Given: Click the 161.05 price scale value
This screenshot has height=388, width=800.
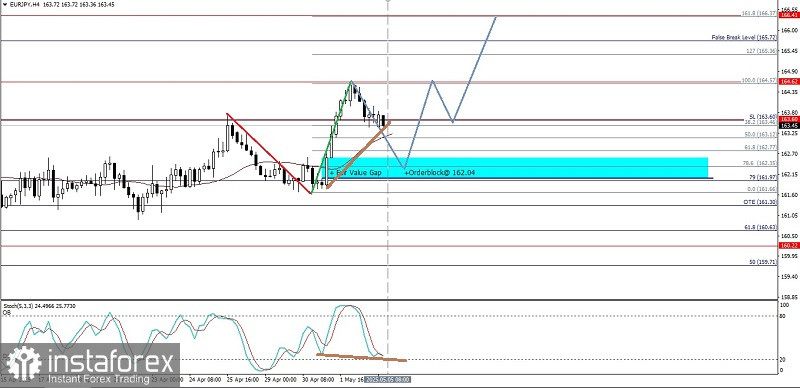Looking at the screenshot, I should pos(789,215).
